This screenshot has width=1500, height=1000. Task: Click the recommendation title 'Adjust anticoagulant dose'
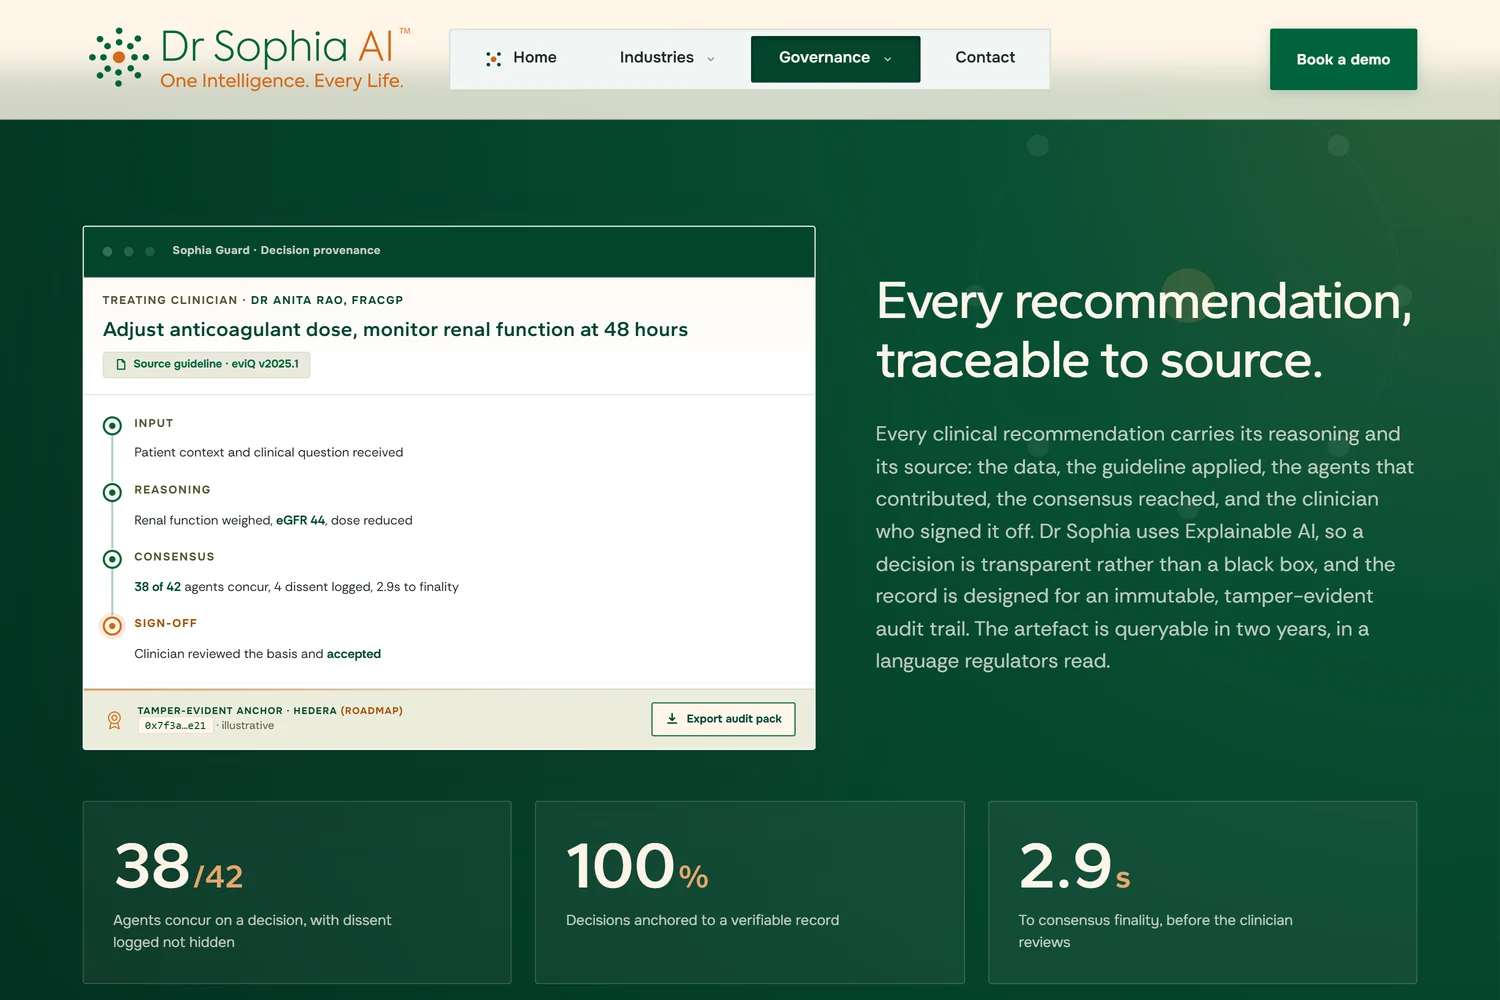pos(395,330)
